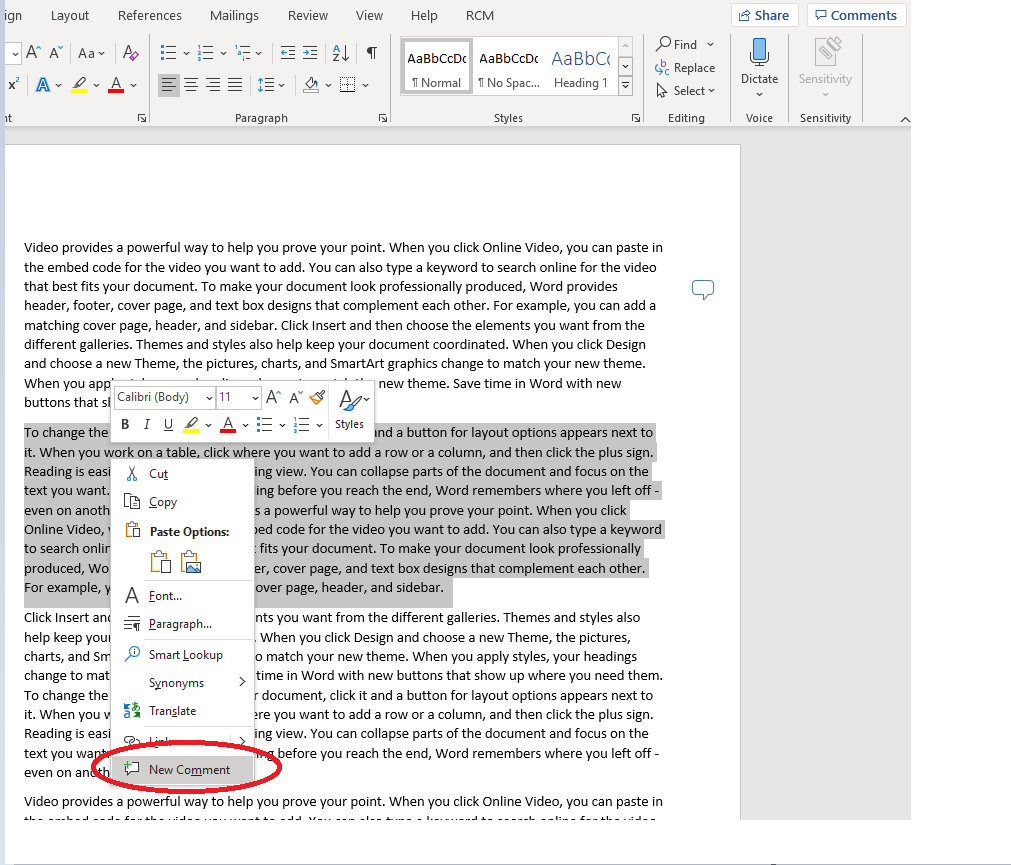The height and width of the screenshot is (865, 1011).
Task: Click the Increase Indent icon
Action: (x=310, y=53)
